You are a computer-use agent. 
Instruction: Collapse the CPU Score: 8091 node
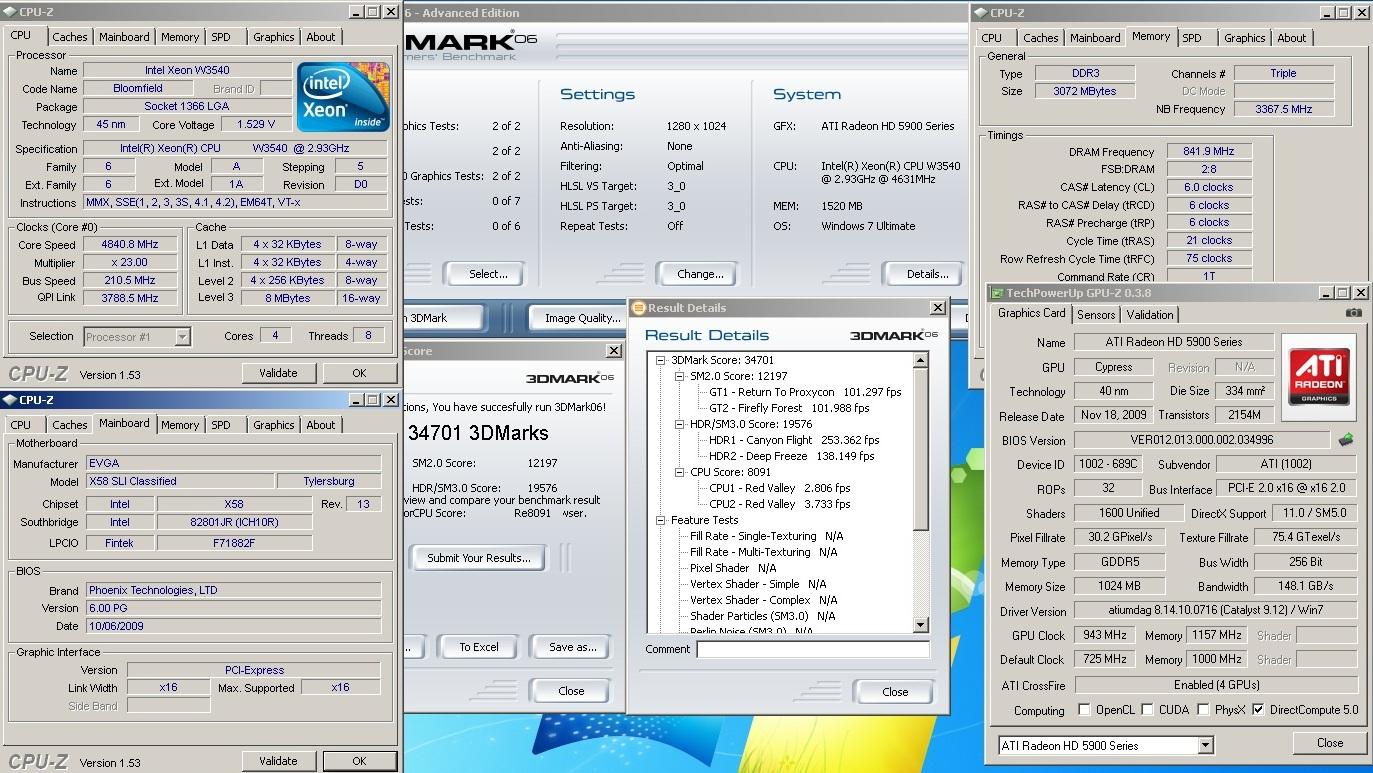[x=680, y=472]
